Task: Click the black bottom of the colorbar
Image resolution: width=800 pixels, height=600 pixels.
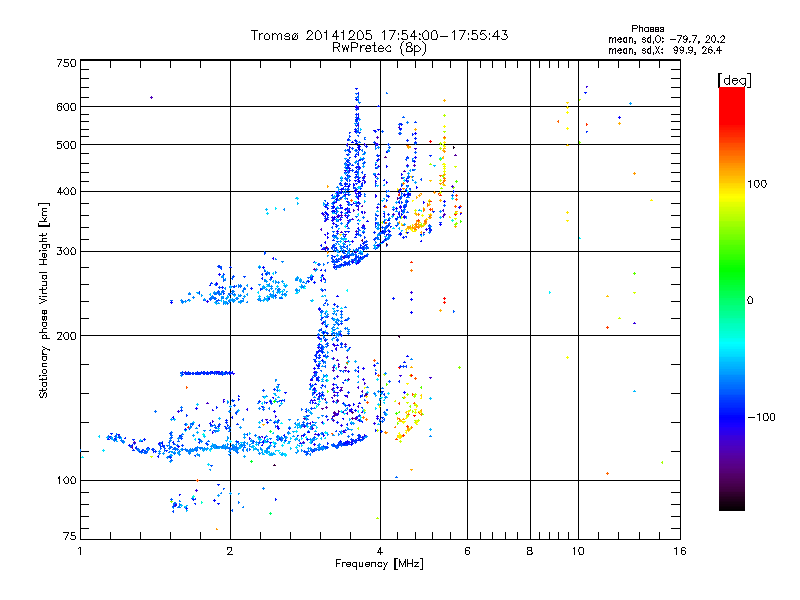Action: point(732,504)
